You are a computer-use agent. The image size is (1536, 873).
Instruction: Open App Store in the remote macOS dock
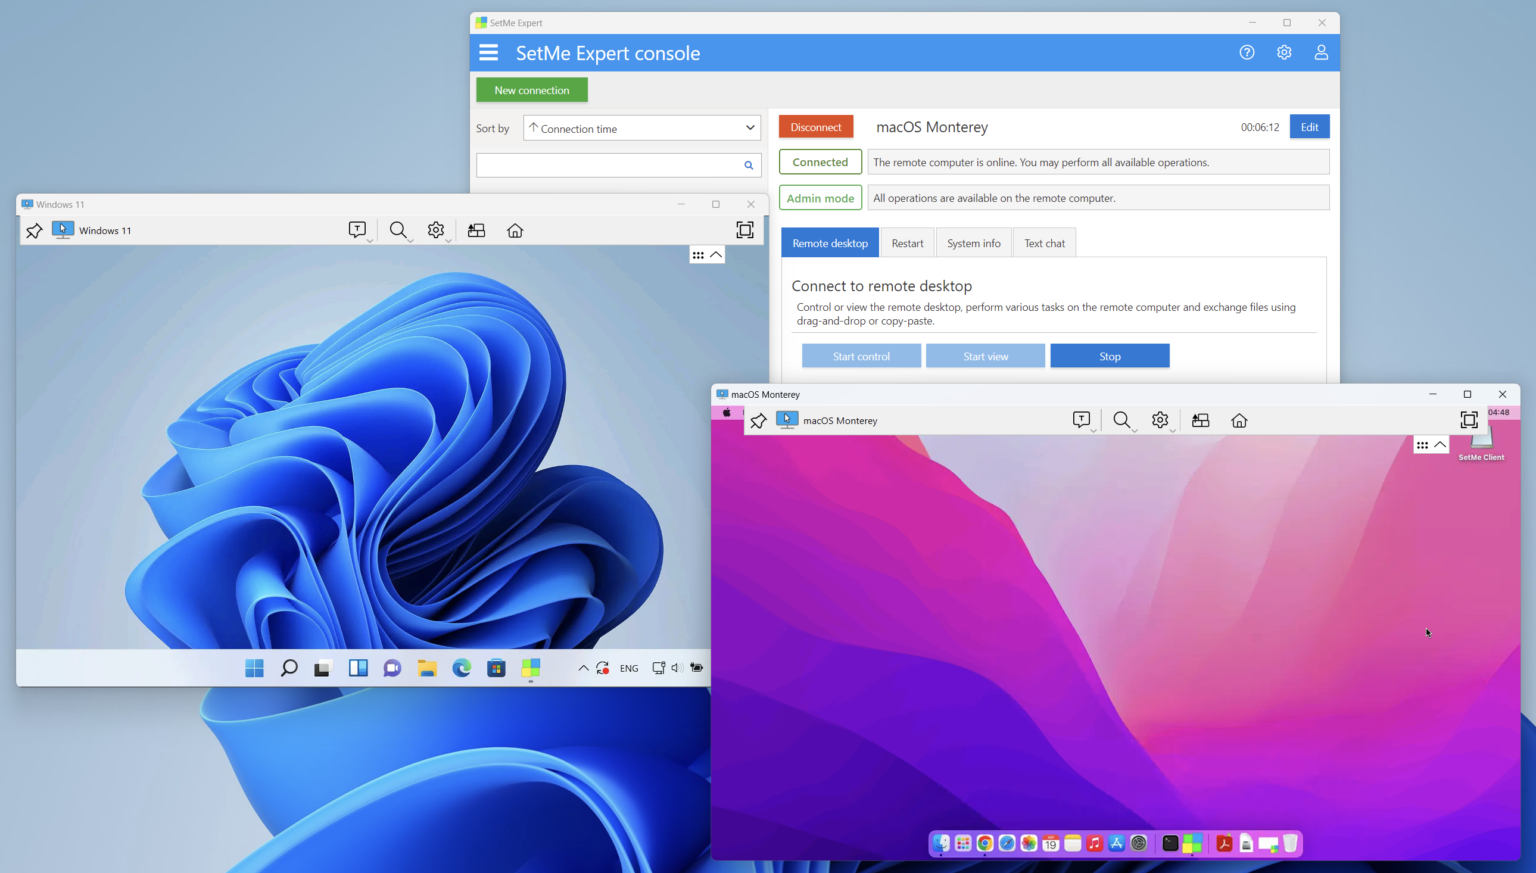coord(1117,843)
